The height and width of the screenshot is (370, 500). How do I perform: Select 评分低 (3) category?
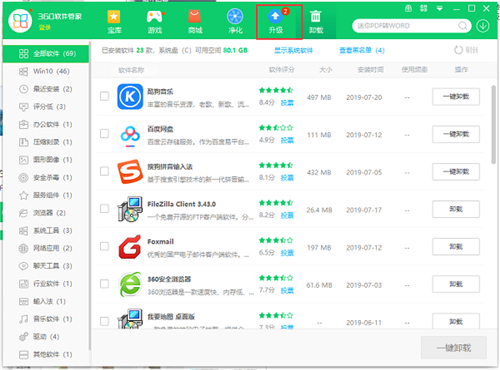pos(46,107)
